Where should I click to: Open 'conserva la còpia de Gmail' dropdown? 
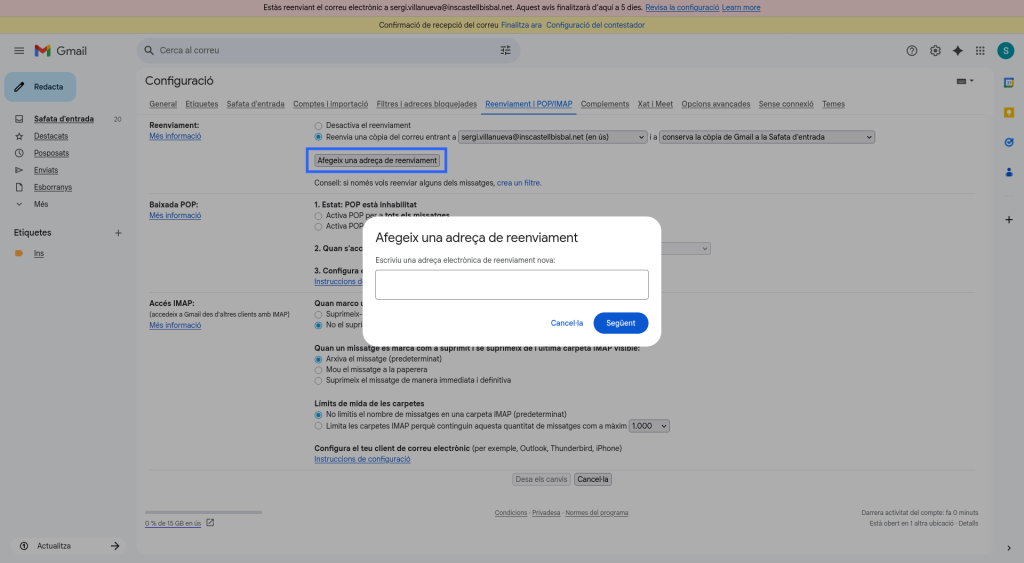[767, 137]
